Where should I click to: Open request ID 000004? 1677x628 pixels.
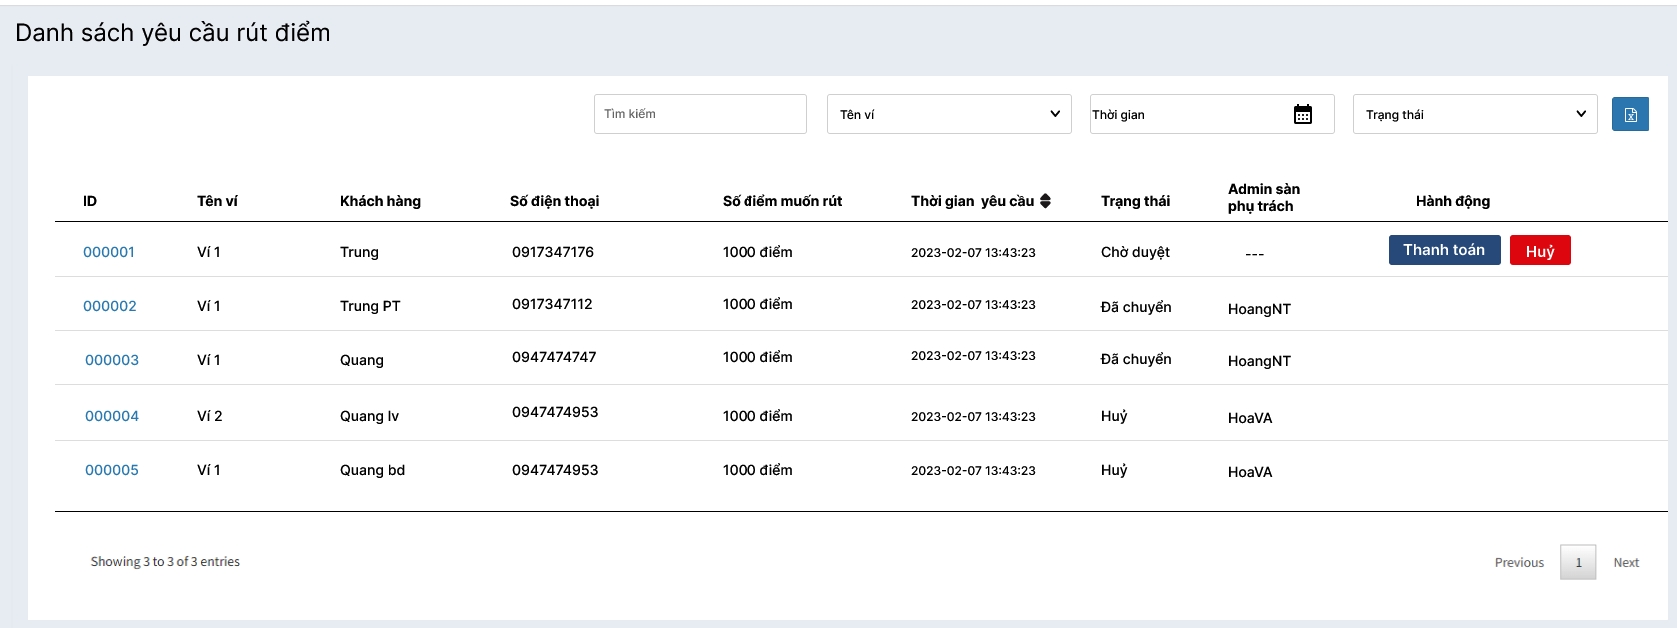pos(111,416)
